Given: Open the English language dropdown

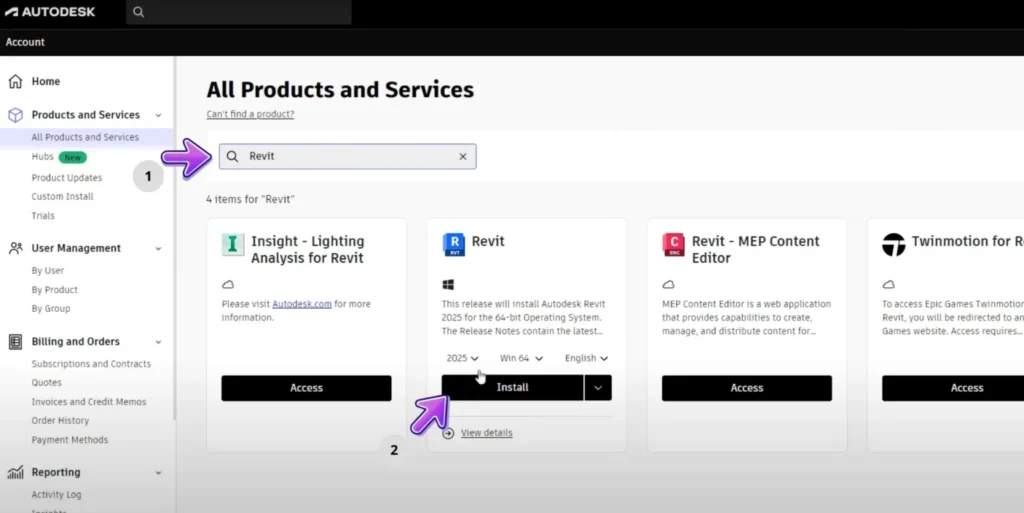Looking at the screenshot, I should click(x=586, y=358).
